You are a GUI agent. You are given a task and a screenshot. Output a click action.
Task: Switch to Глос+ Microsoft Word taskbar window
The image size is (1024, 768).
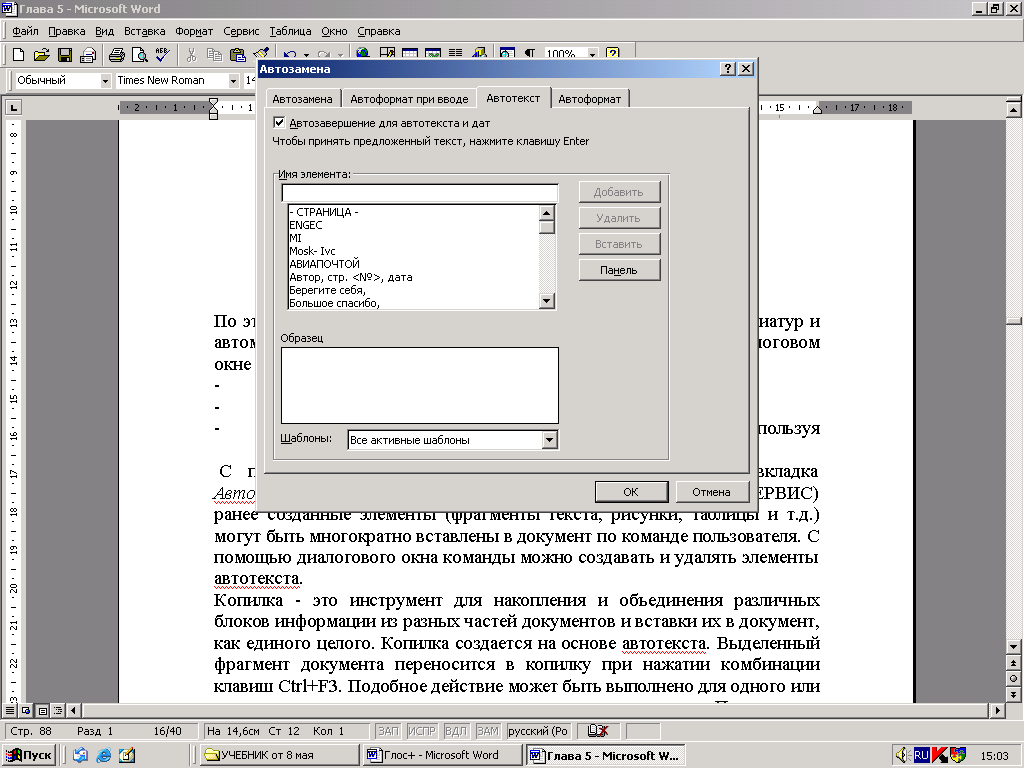tap(441, 755)
